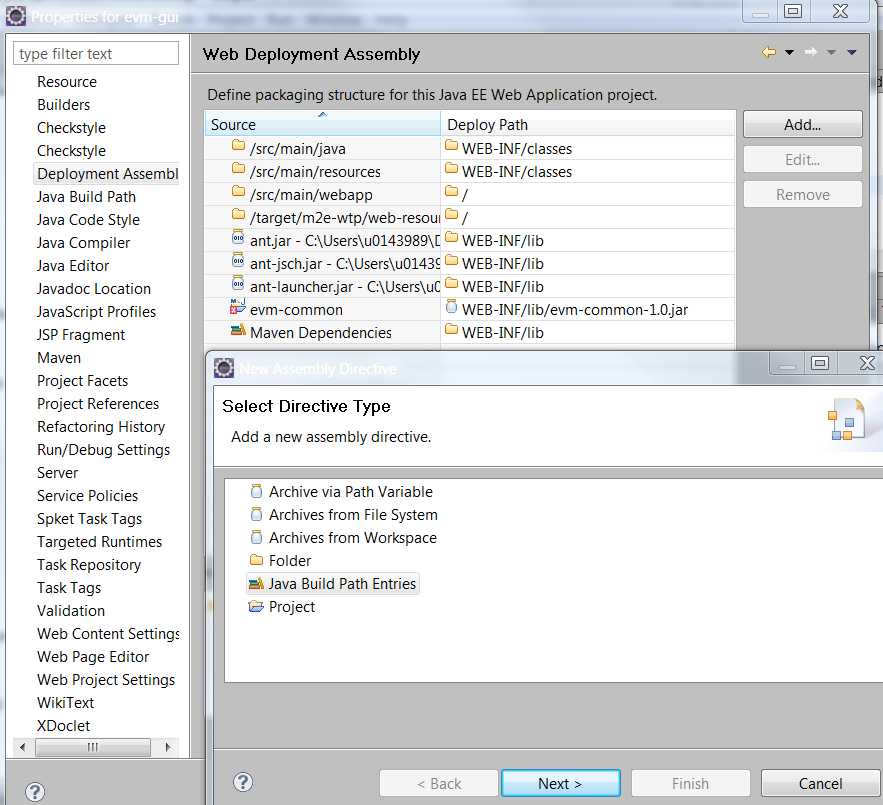The height and width of the screenshot is (805, 883).
Task: Open the Project References page
Action: [98, 404]
